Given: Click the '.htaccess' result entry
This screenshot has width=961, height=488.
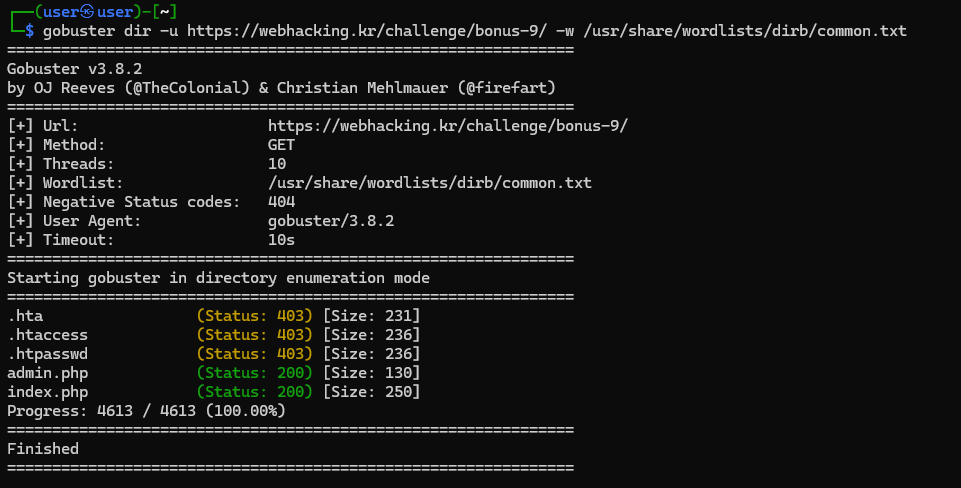Looking at the screenshot, I should 47,335.
